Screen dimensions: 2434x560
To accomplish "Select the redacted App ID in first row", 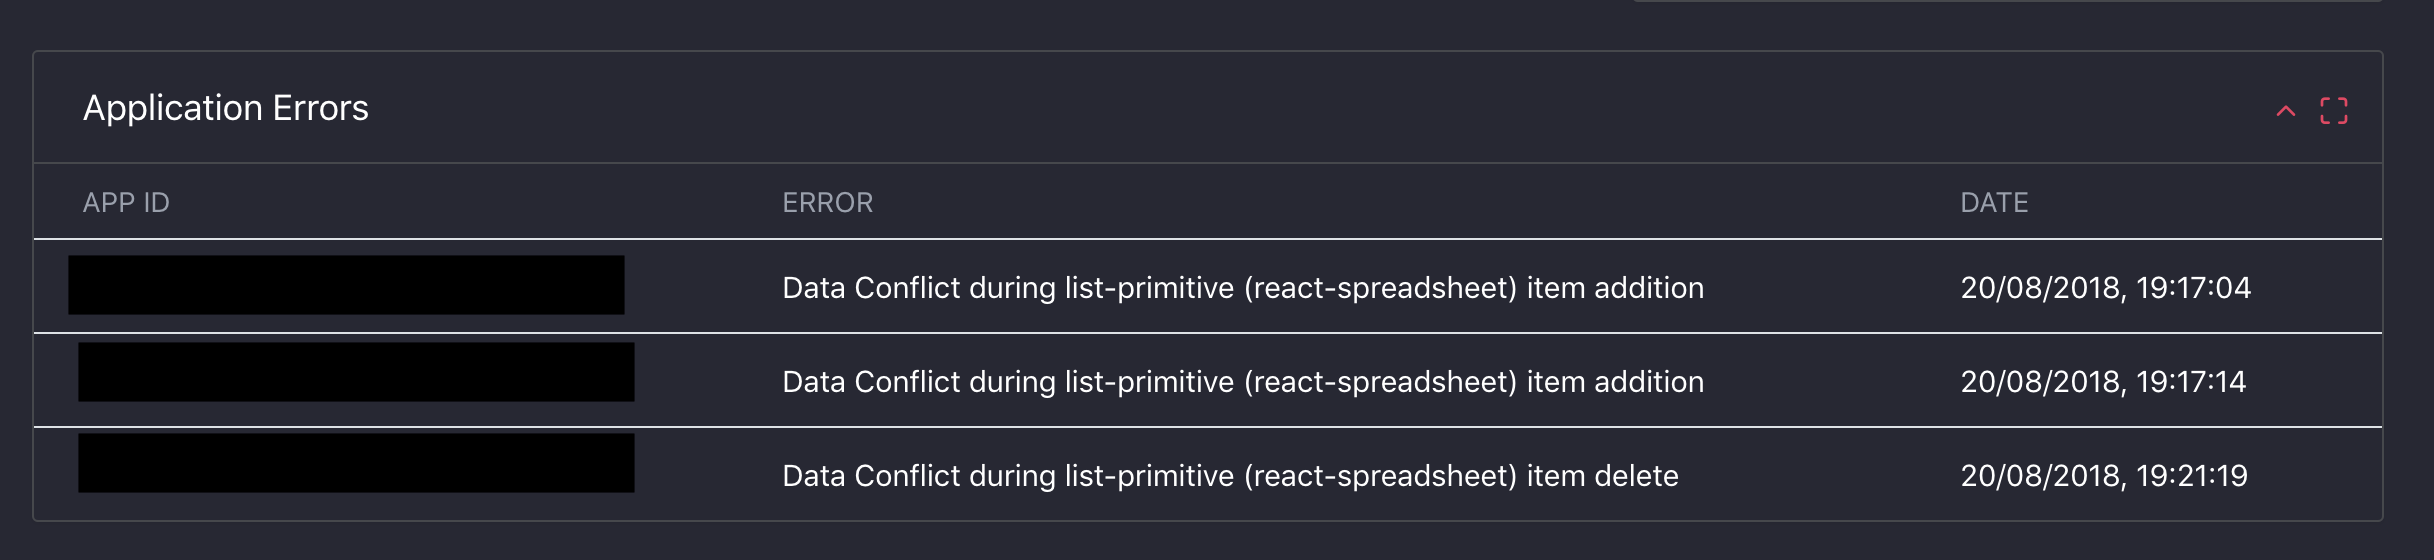I will pos(346,285).
